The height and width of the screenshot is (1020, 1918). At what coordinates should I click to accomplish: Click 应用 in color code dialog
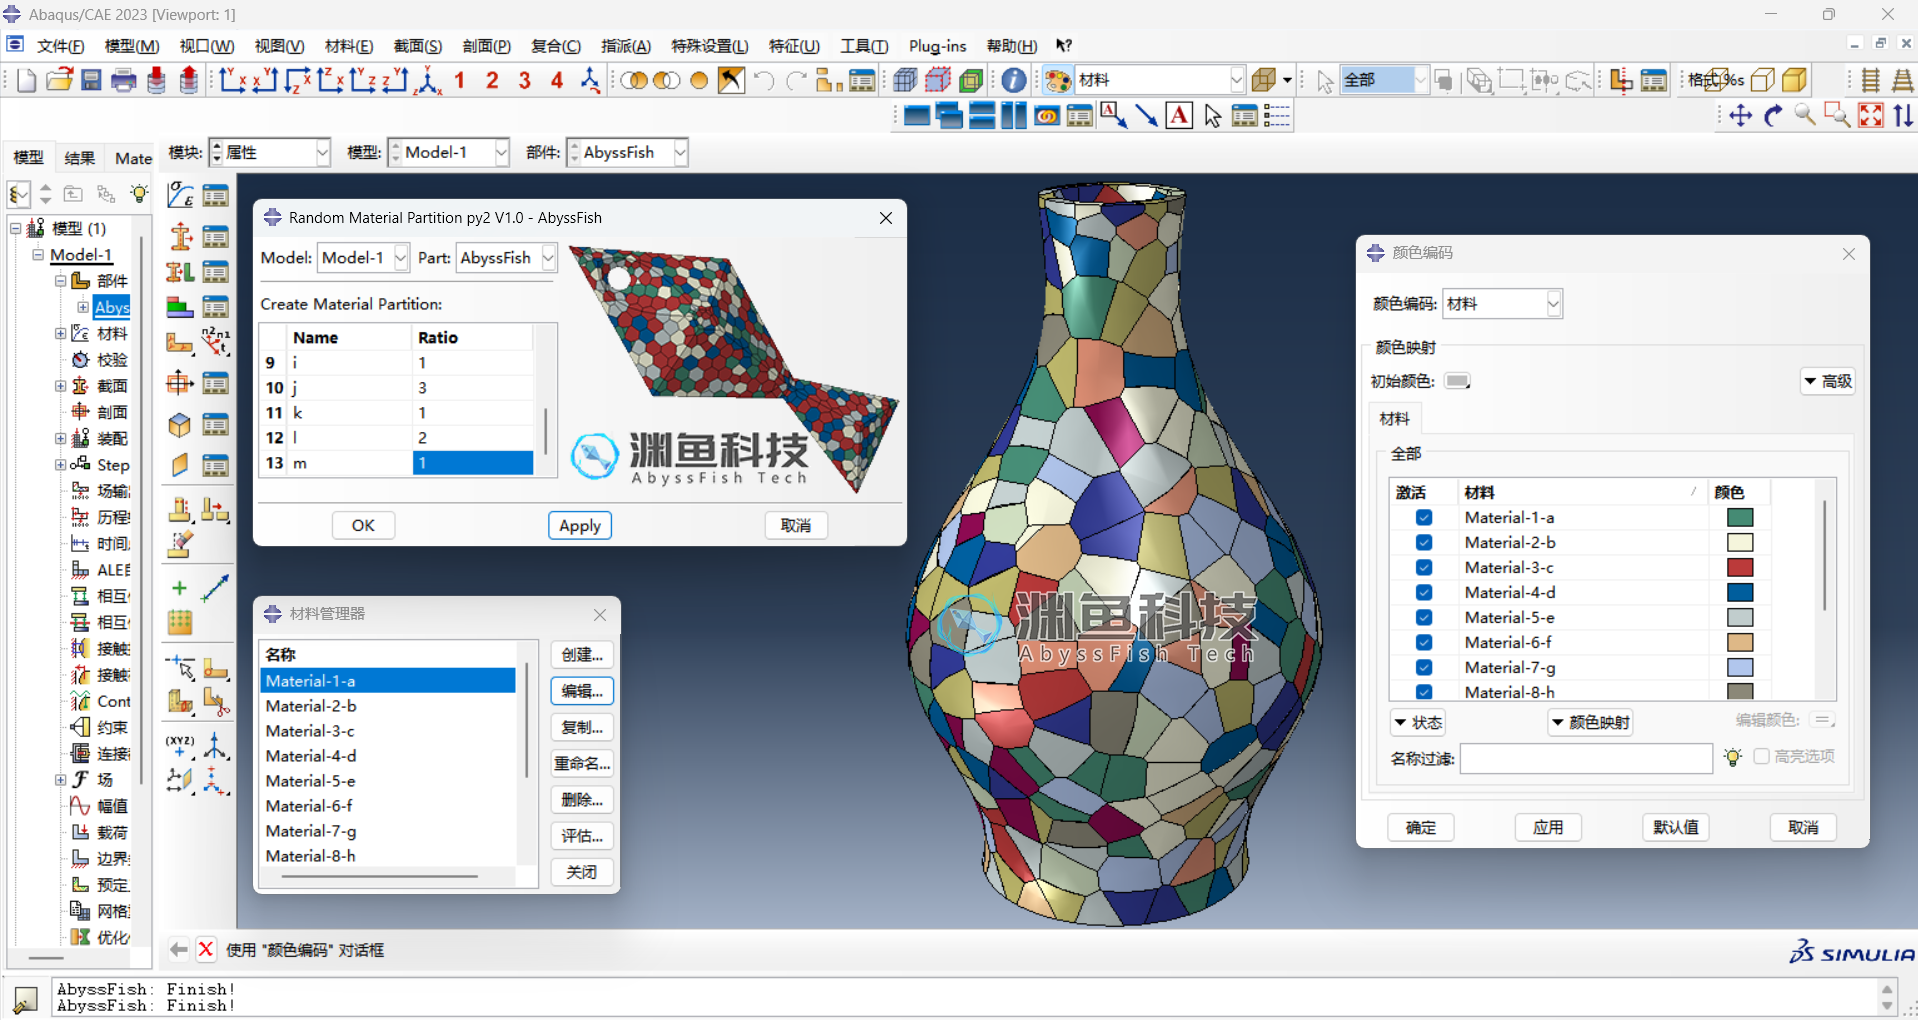coord(1548,827)
